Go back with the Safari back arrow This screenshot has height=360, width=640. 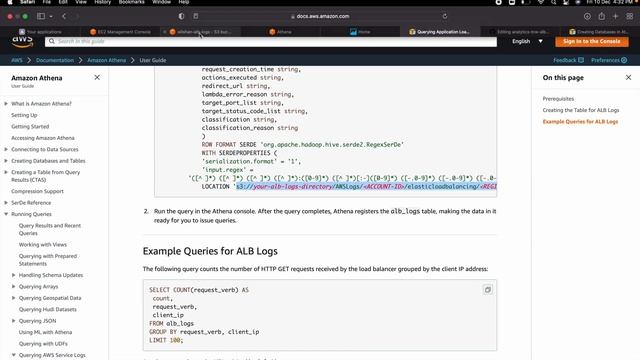point(64,16)
